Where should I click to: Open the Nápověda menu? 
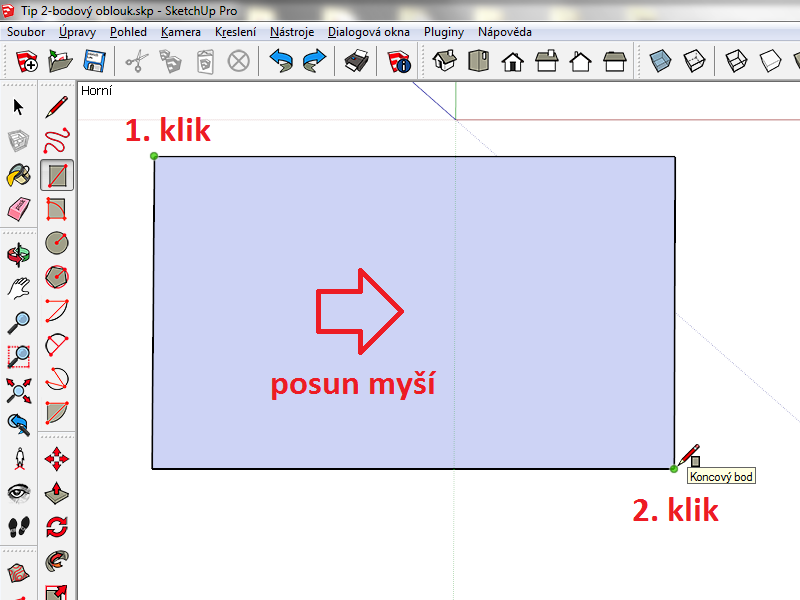tap(504, 32)
